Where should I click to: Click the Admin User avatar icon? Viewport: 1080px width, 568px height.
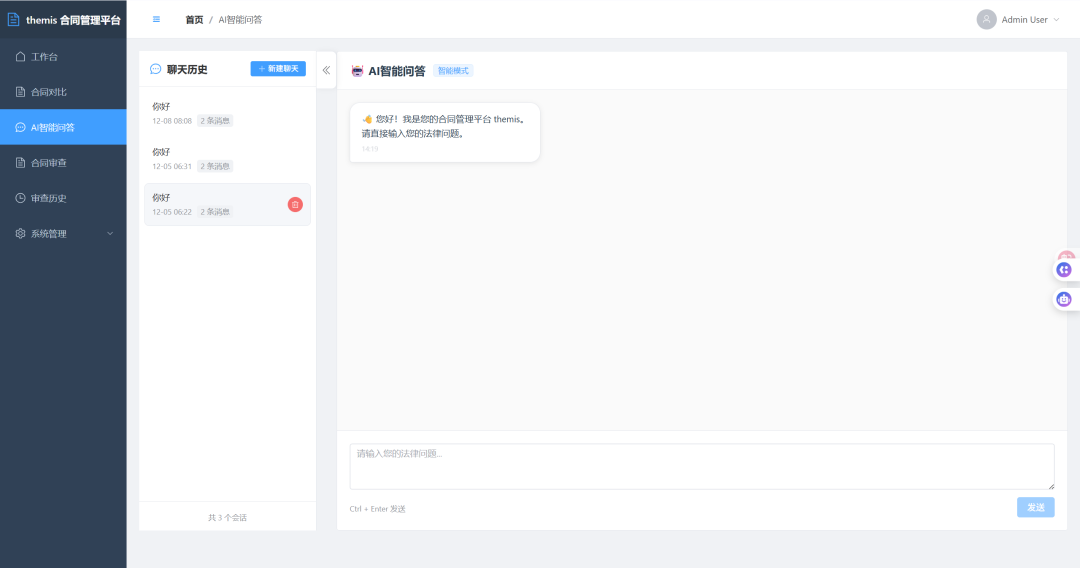[x=986, y=19]
